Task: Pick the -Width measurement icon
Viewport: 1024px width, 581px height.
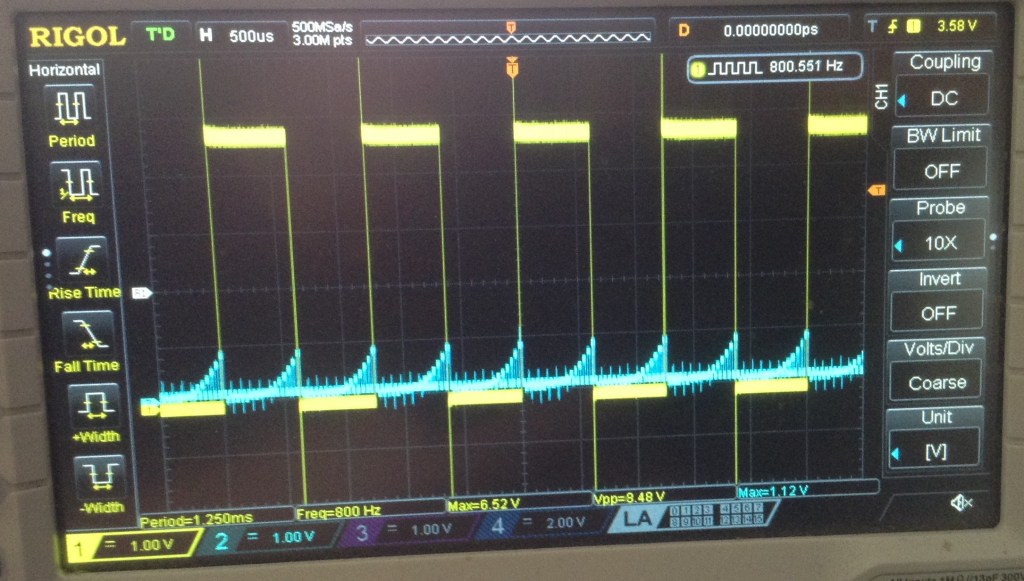Action: [99, 474]
